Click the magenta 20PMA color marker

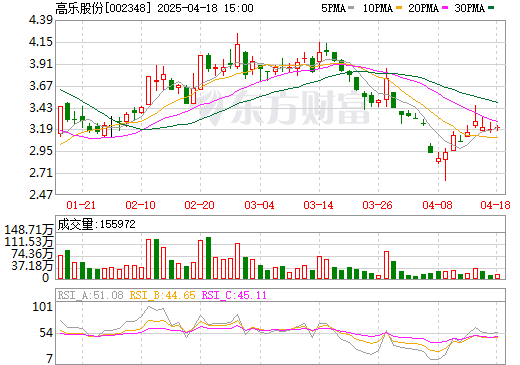(445, 8)
